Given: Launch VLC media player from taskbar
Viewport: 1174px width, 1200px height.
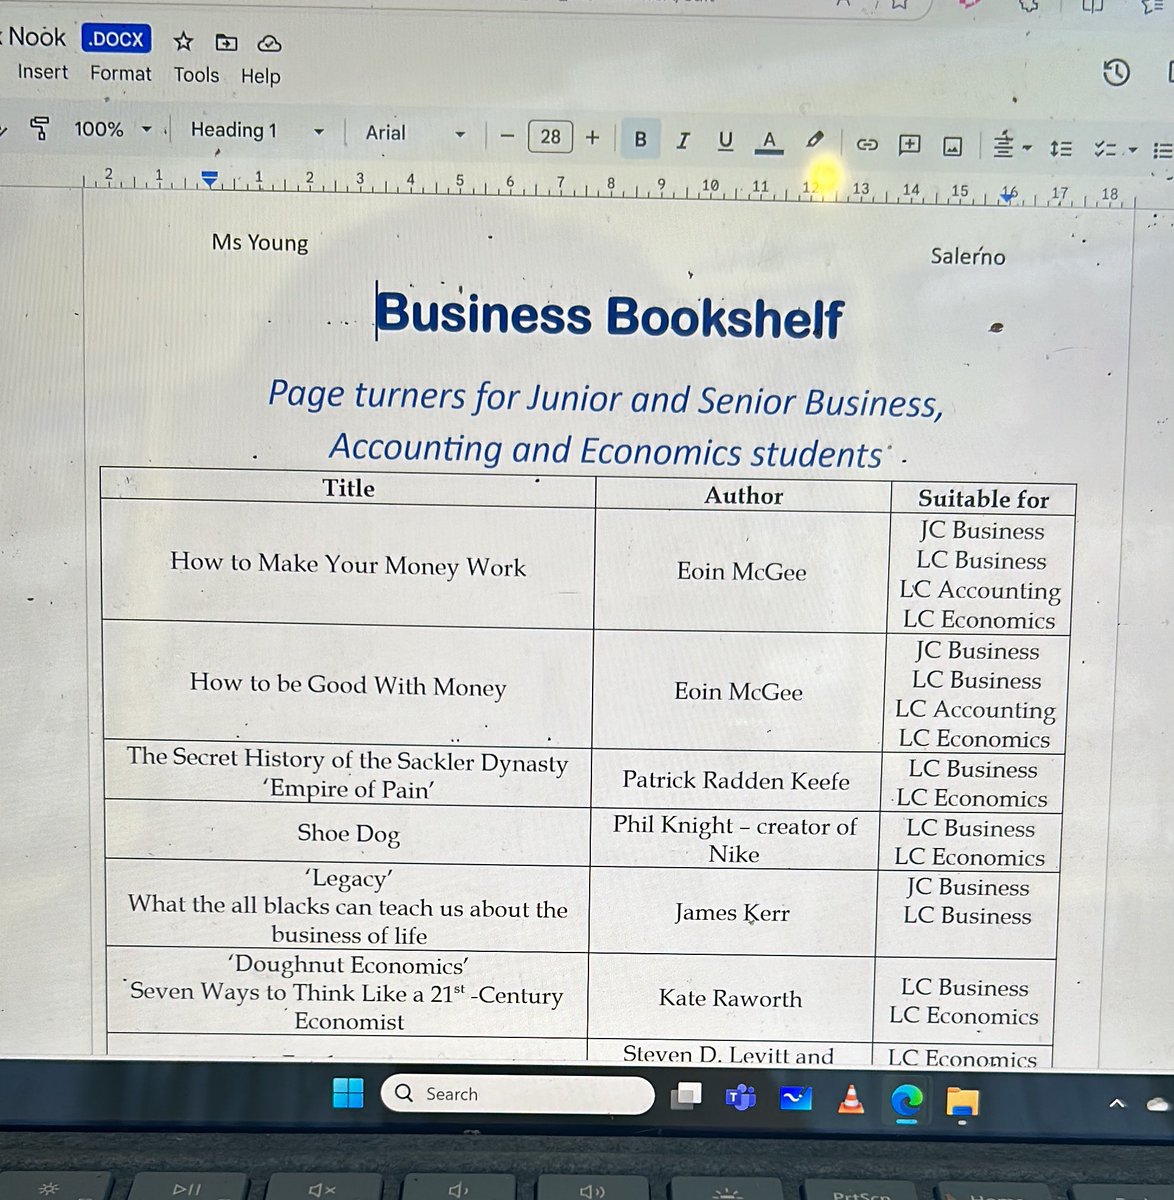Looking at the screenshot, I should click(x=851, y=1099).
